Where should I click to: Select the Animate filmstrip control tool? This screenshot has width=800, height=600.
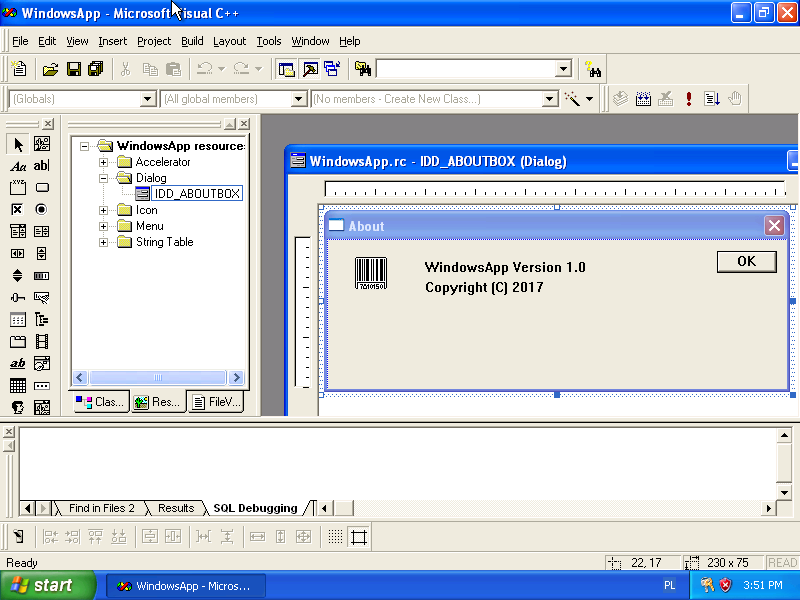click(x=42, y=341)
